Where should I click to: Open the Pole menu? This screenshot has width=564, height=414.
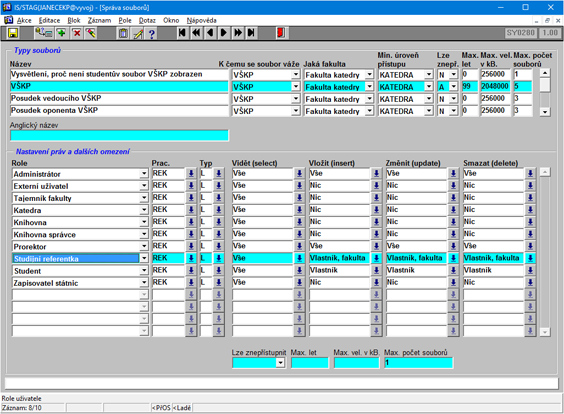(125, 21)
